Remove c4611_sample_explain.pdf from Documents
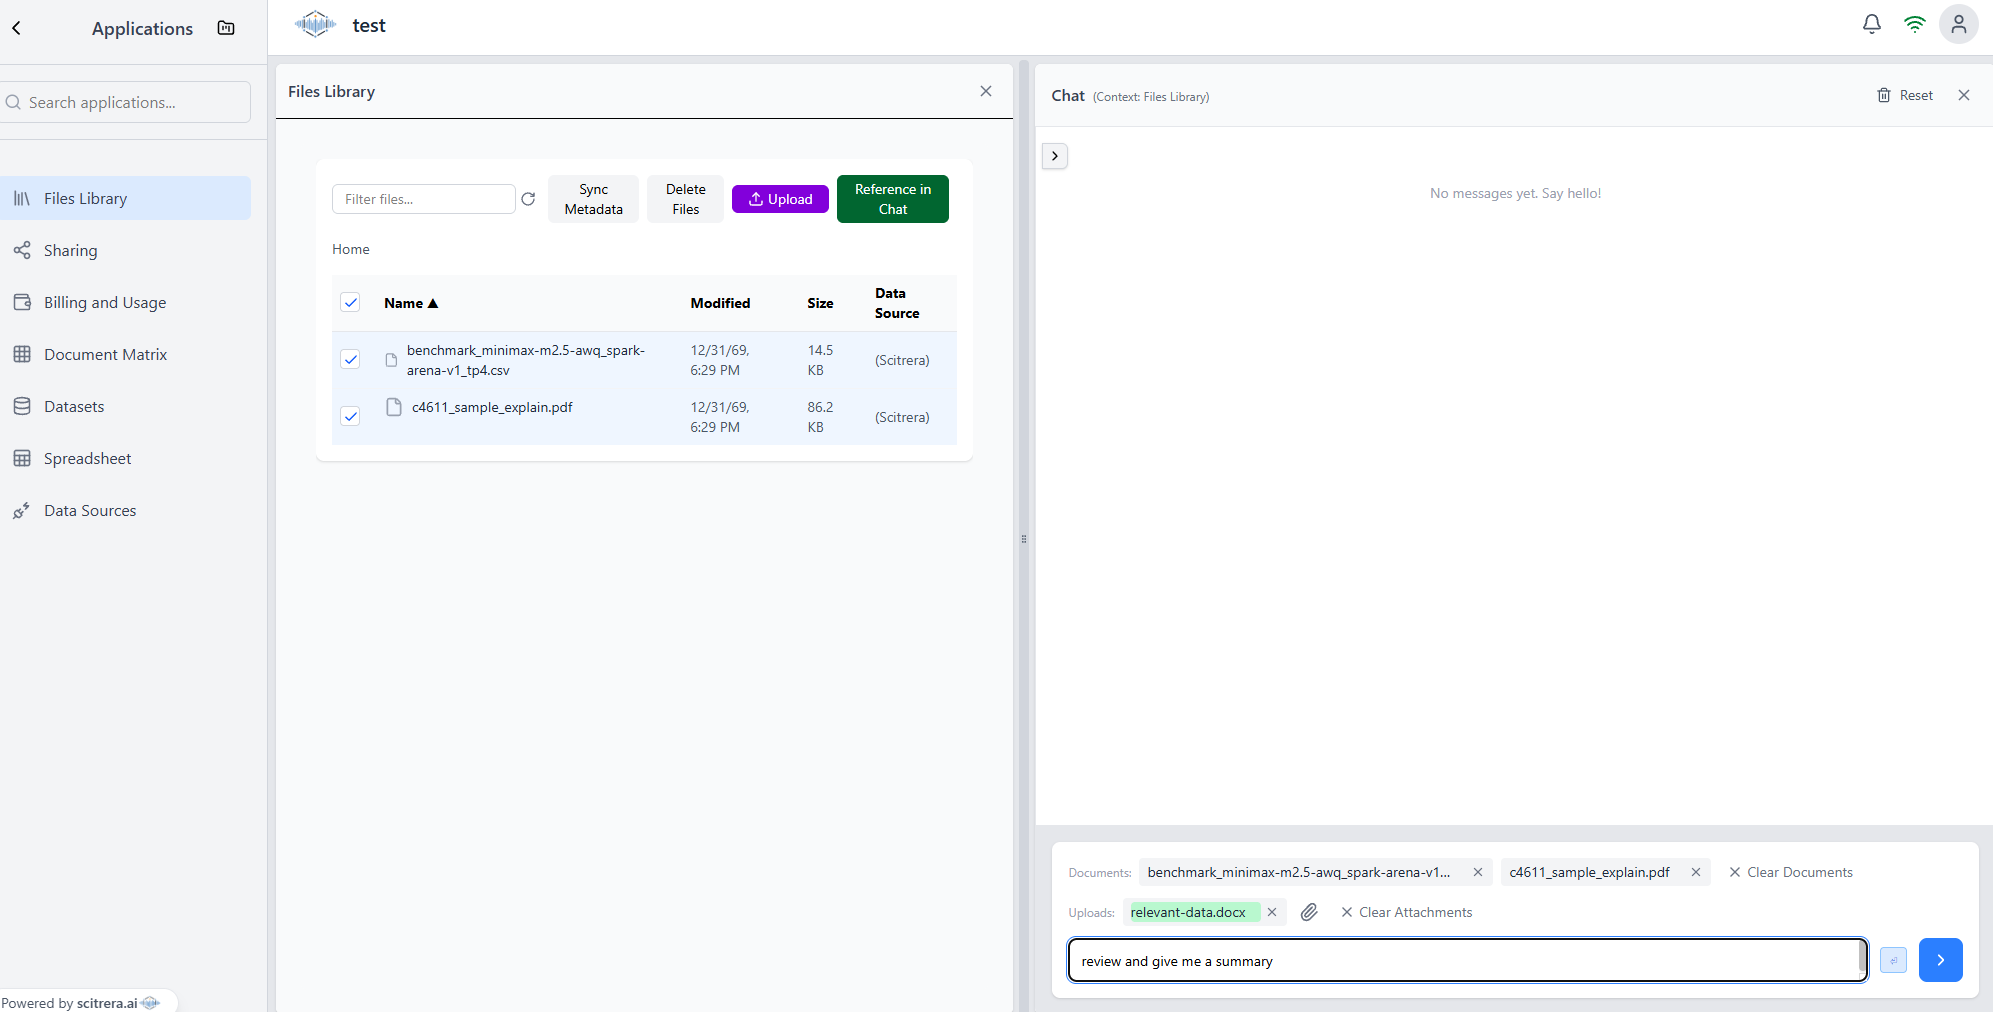 click(1696, 872)
